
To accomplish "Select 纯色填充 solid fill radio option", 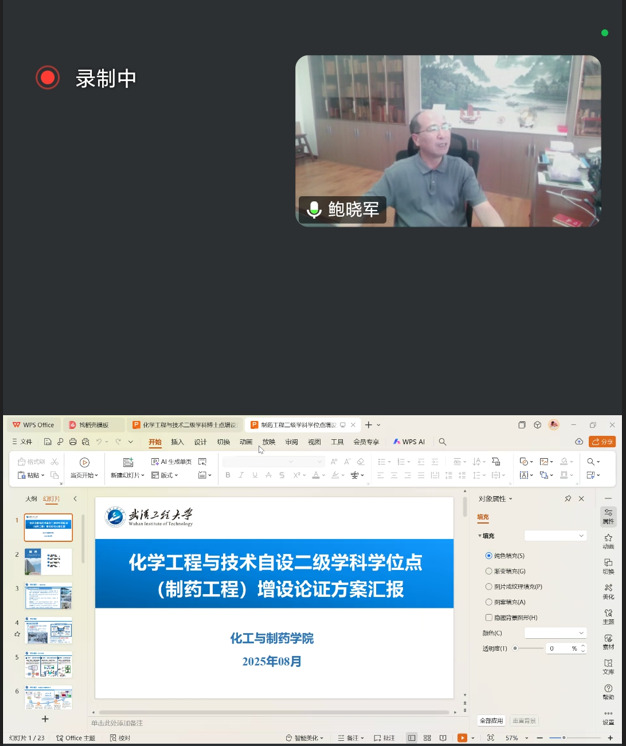I will (489, 555).
